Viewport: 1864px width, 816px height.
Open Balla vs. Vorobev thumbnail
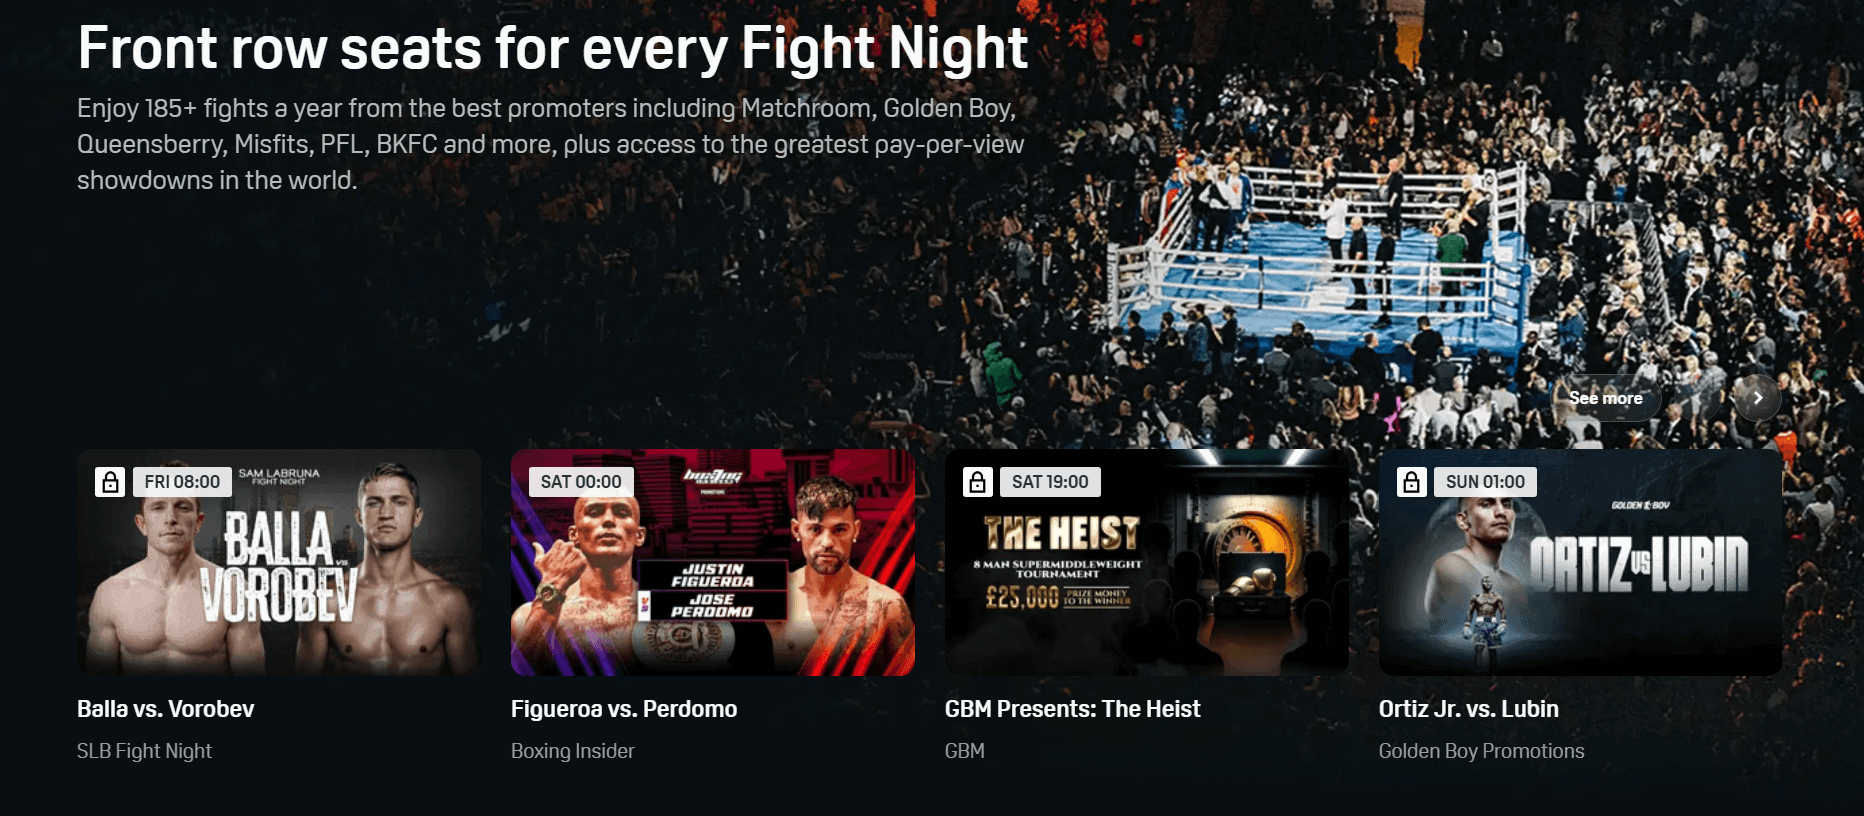(279, 562)
